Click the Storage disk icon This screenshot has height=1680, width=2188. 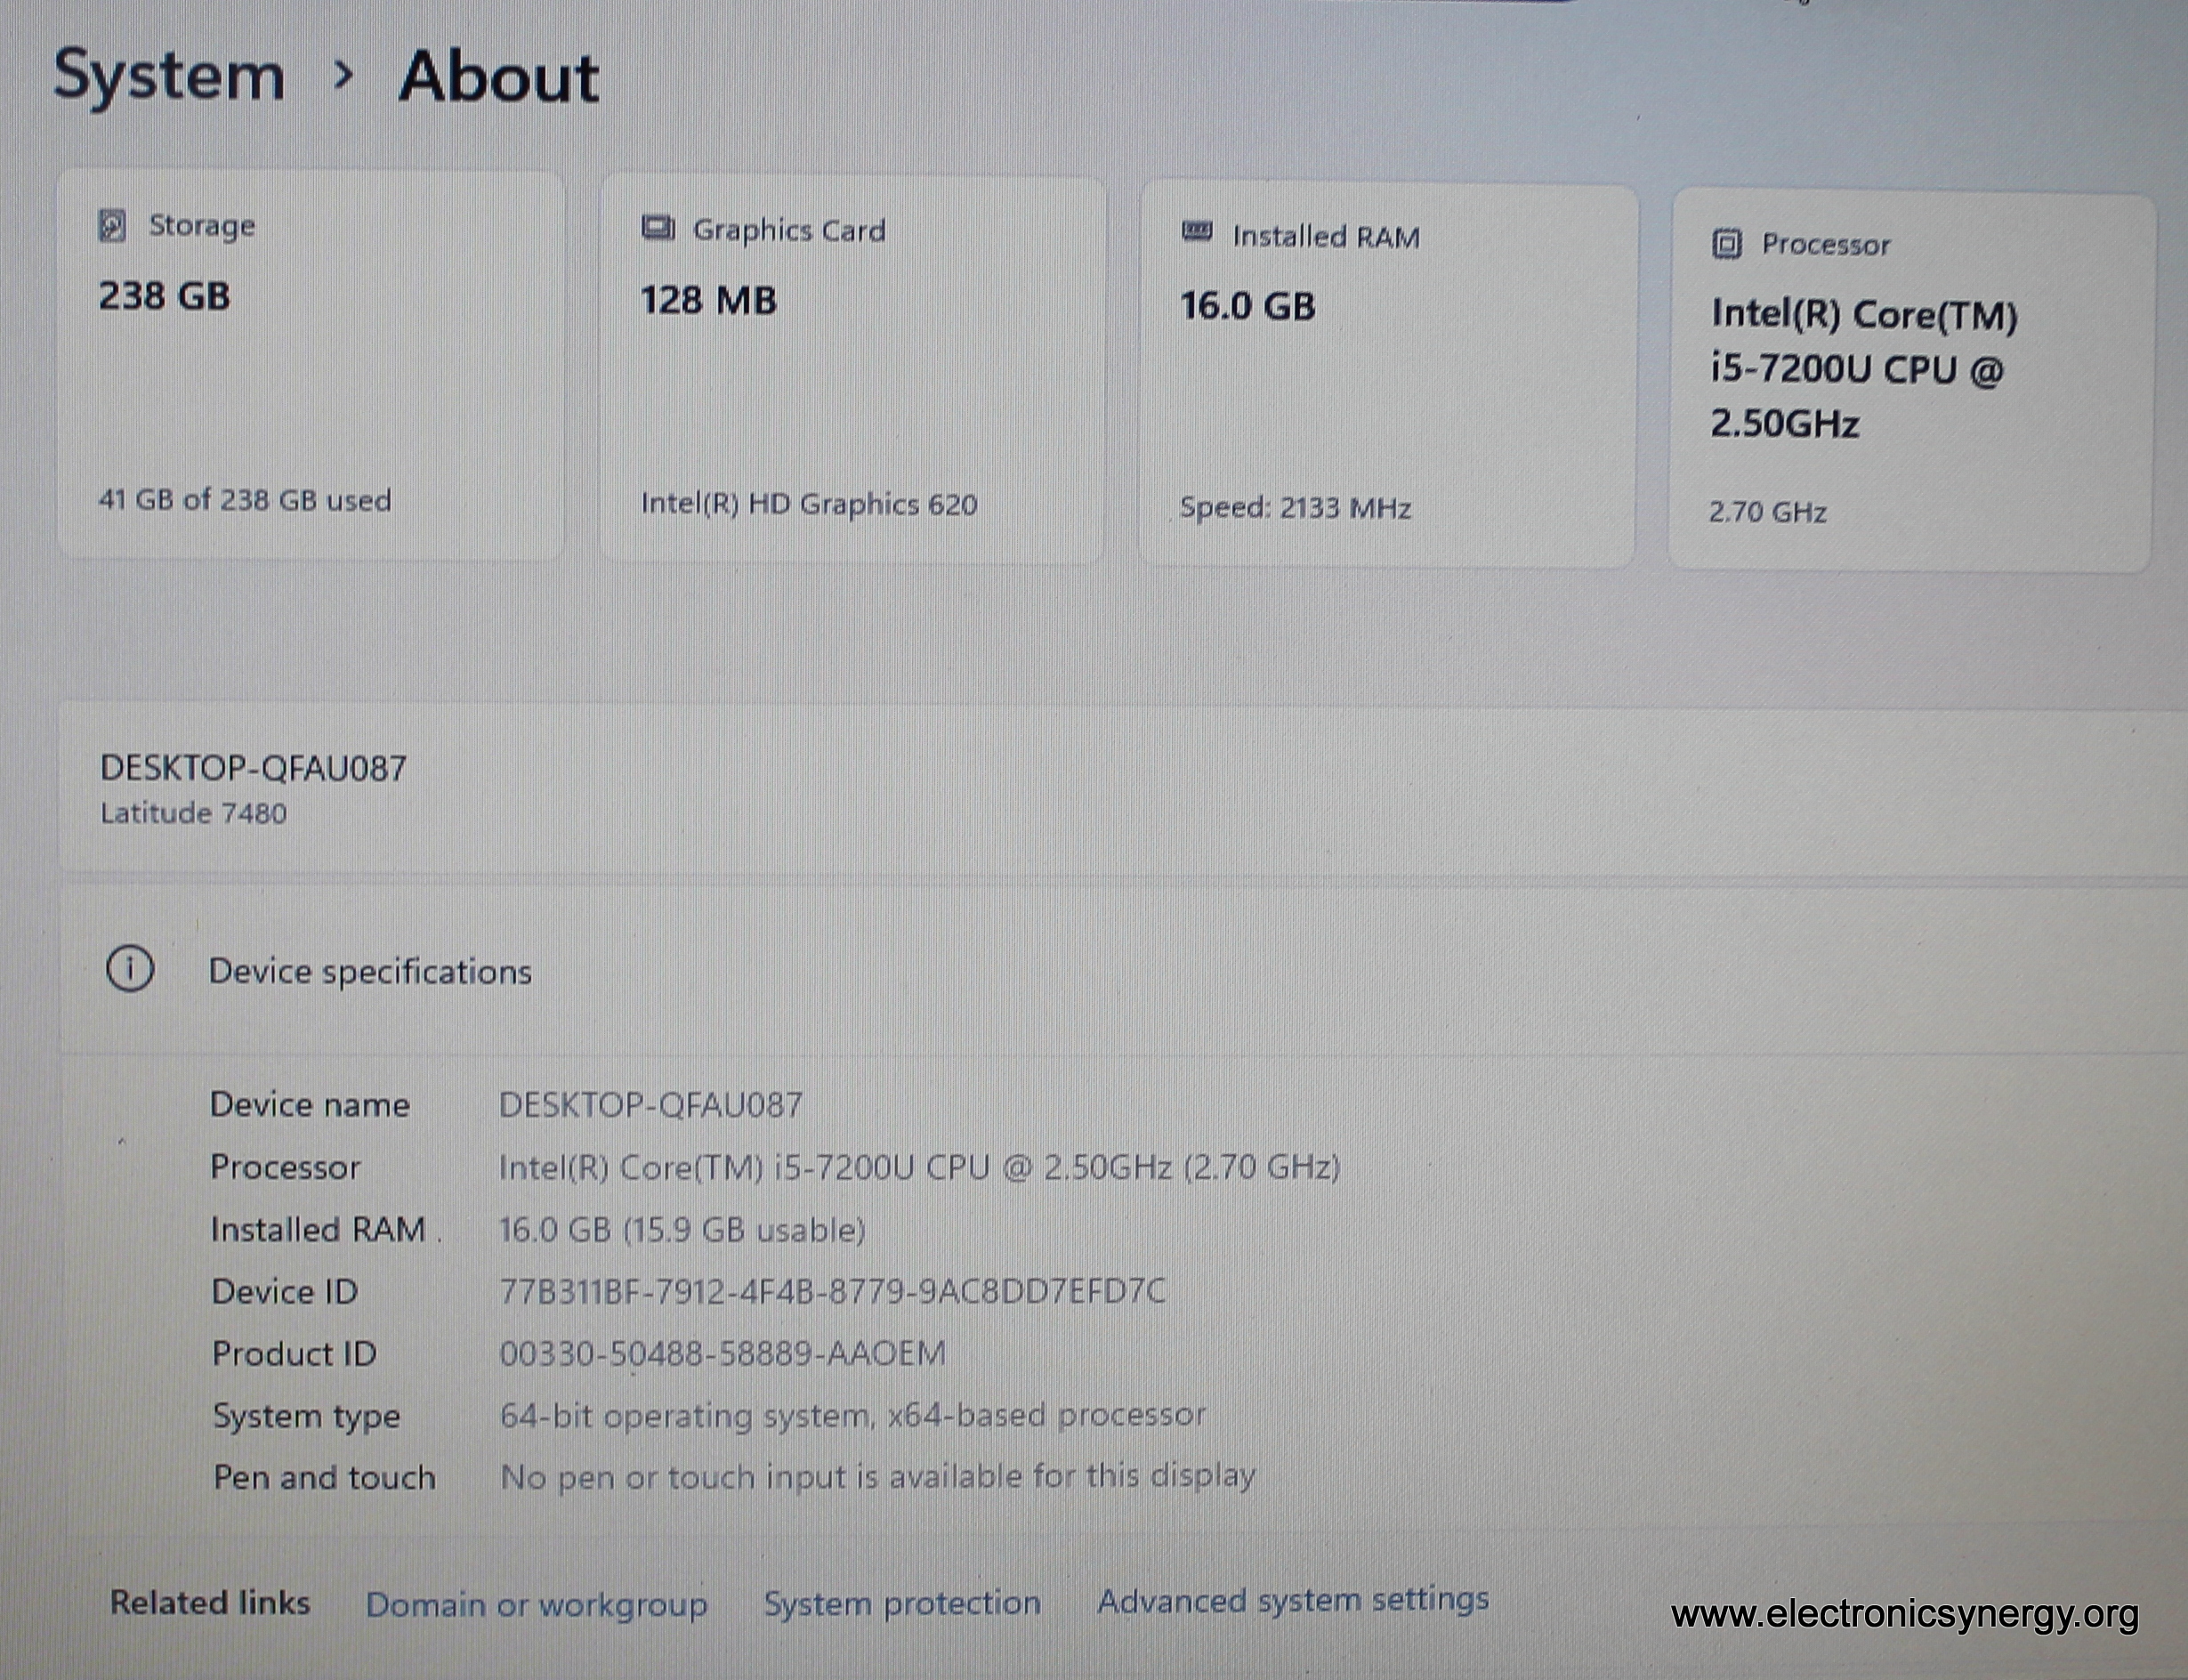pos(112,226)
